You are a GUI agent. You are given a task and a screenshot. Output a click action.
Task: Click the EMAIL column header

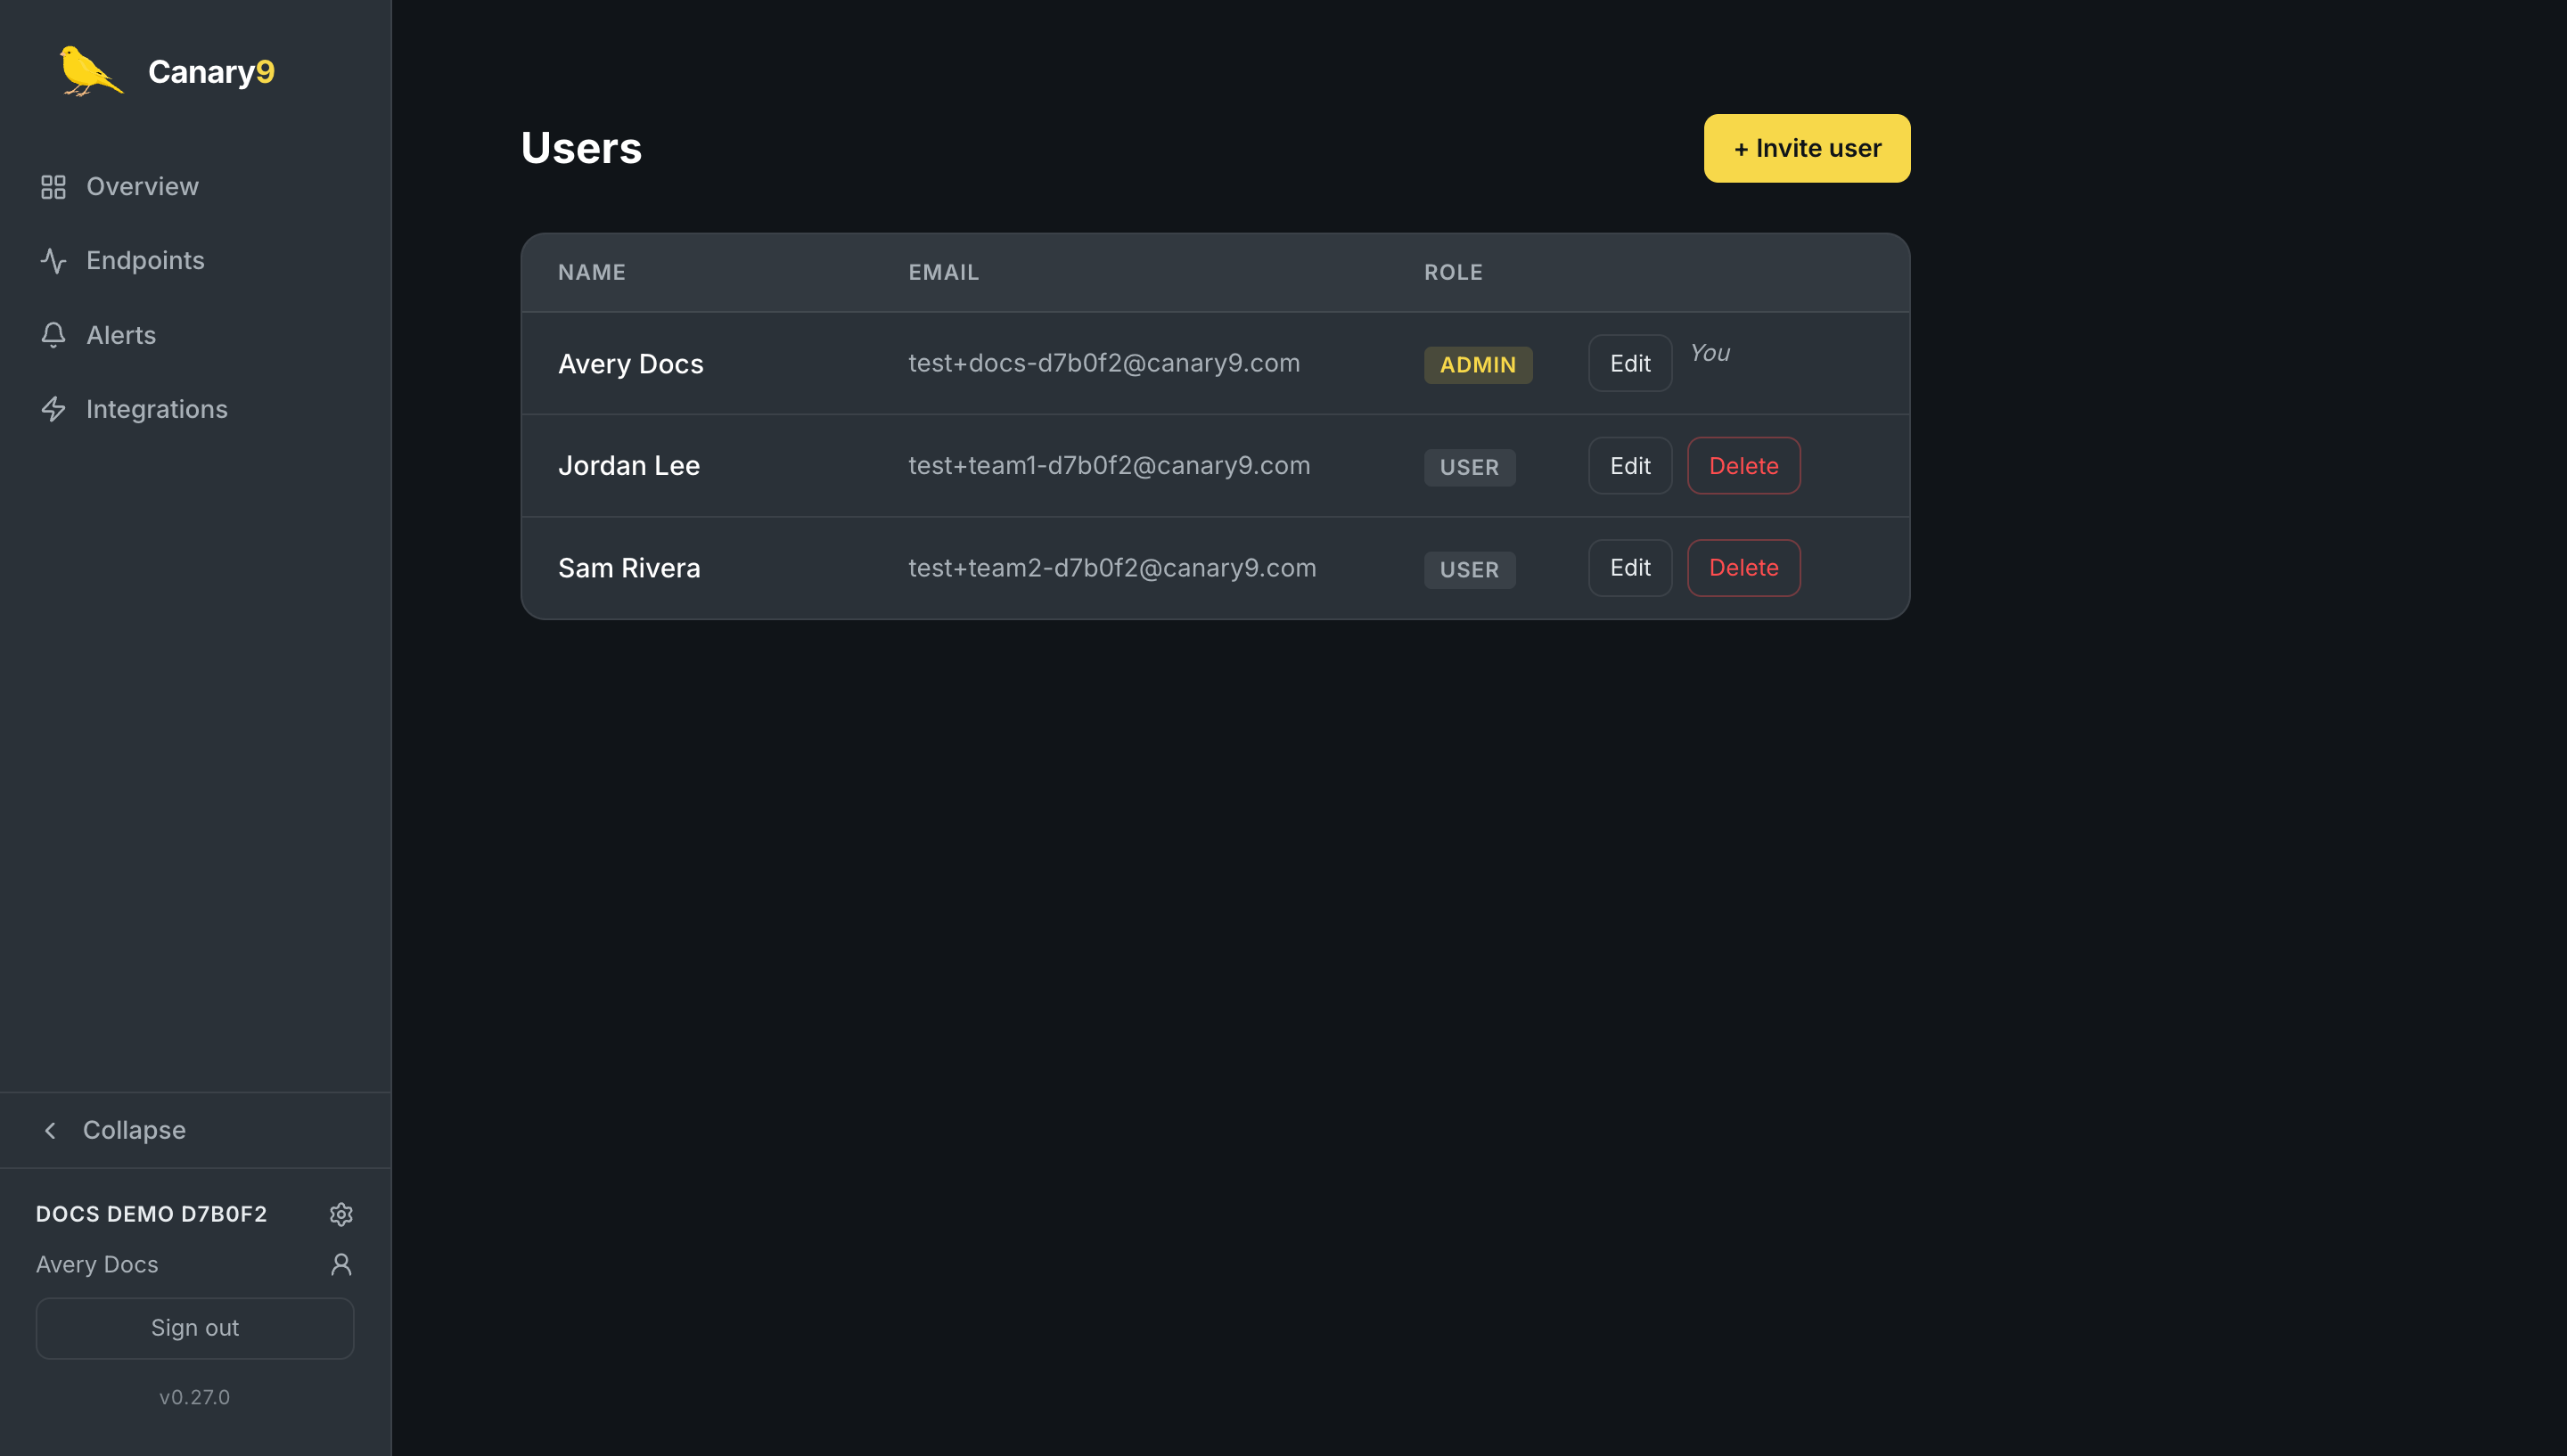pyautogui.click(x=942, y=272)
